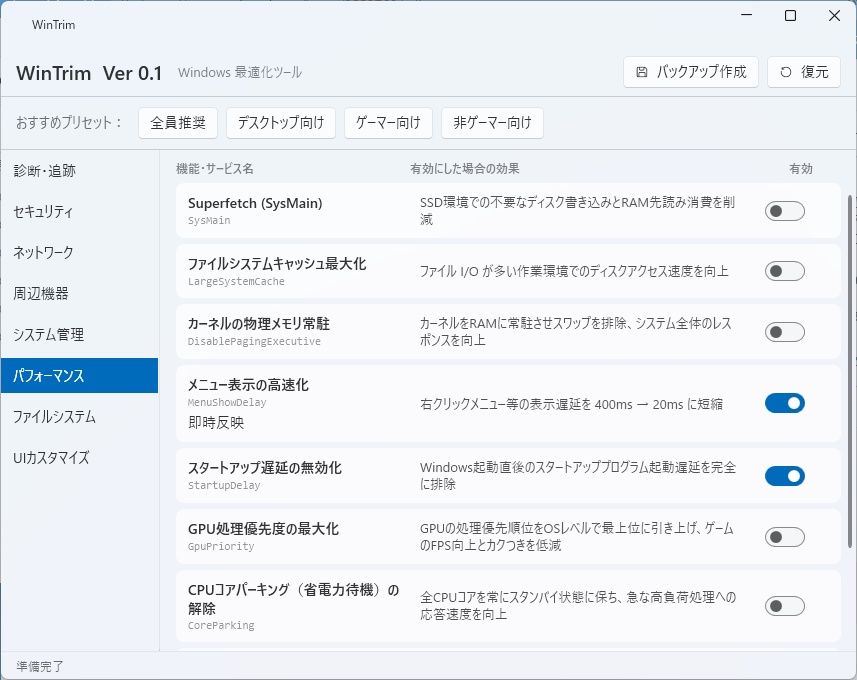Click the 準備完了 status text

[x=40, y=666]
